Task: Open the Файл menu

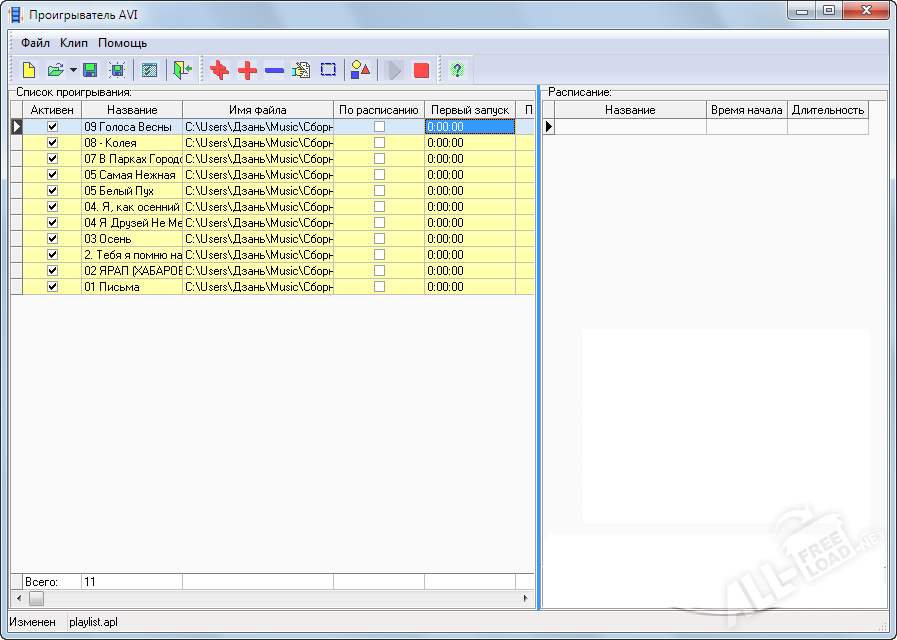Action: [x=35, y=43]
